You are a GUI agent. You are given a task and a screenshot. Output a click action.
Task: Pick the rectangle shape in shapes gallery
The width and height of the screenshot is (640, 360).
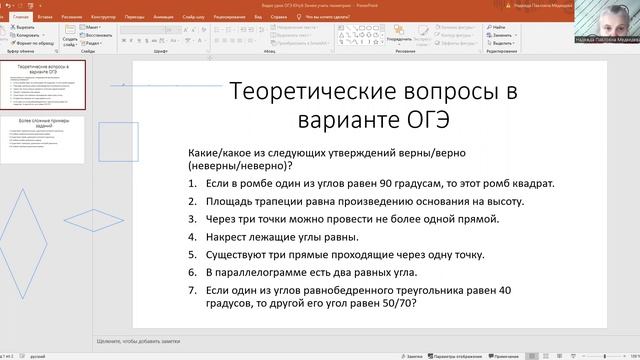pyautogui.click(x=362, y=28)
